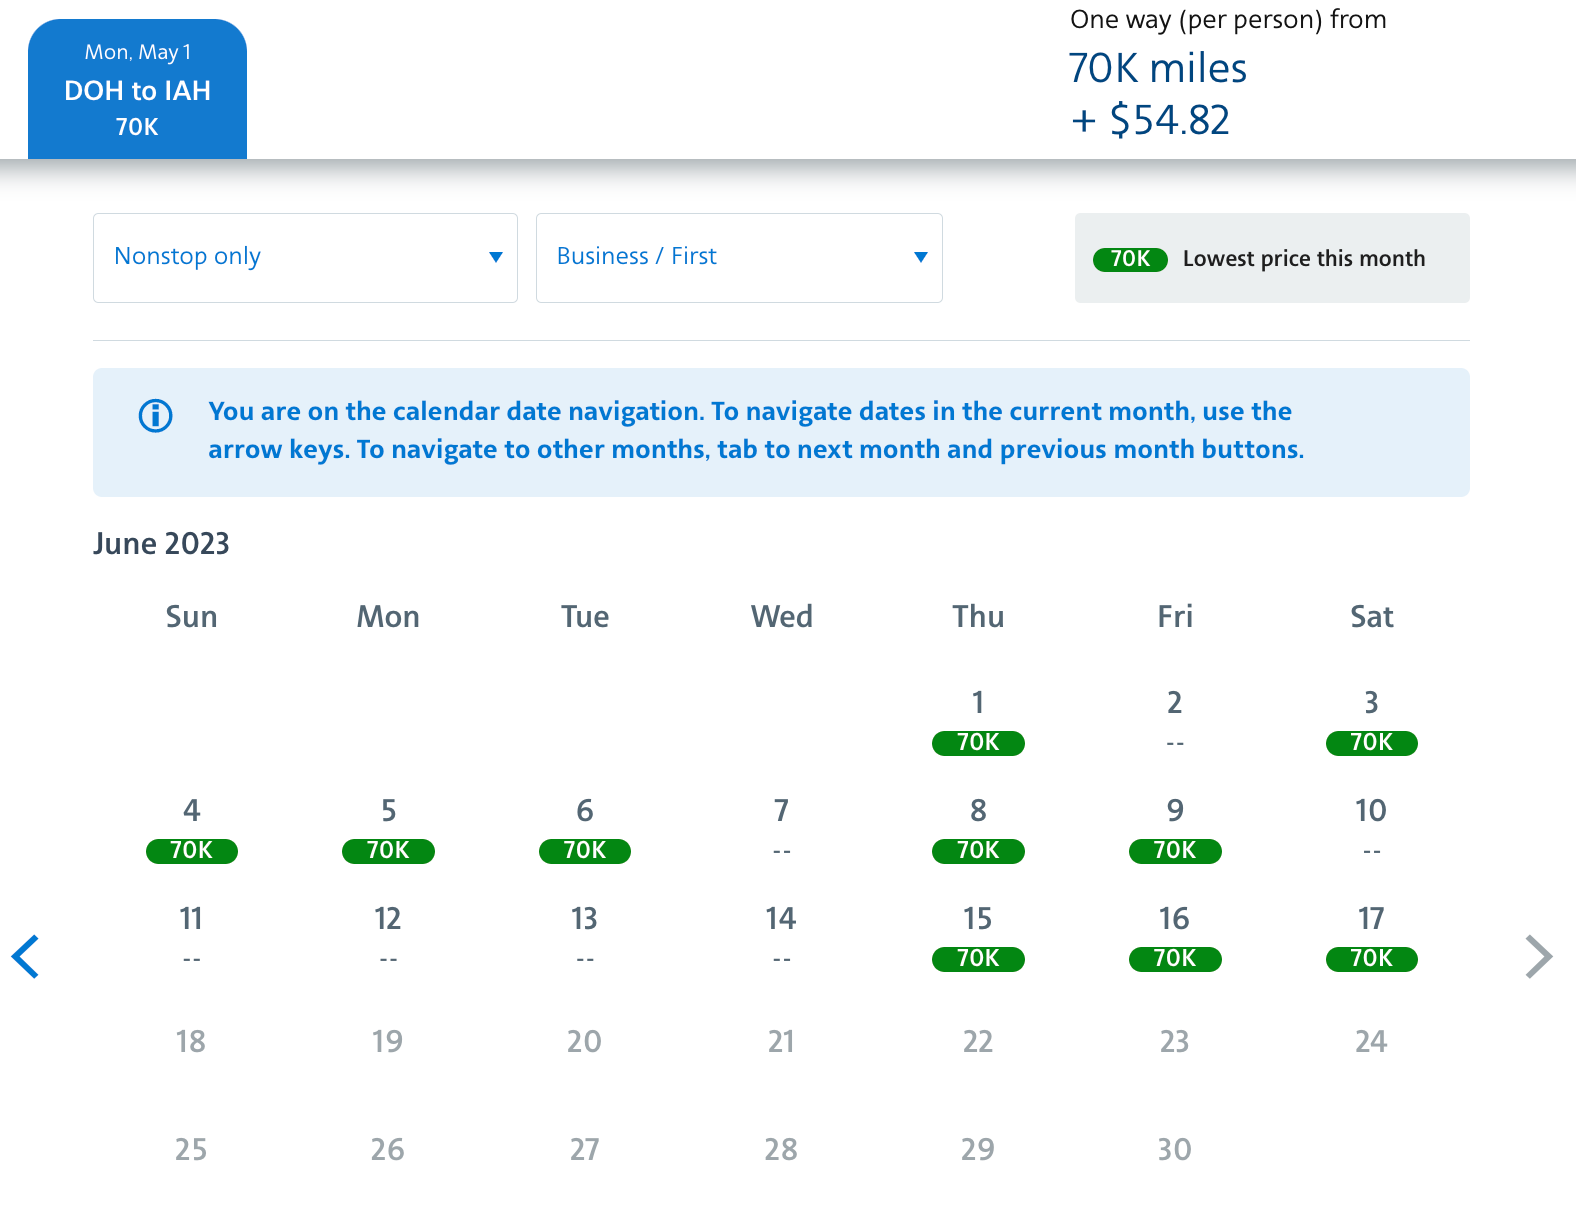The width and height of the screenshot is (1576, 1226).
Task: Click the 70K miles price text
Action: 1157,68
